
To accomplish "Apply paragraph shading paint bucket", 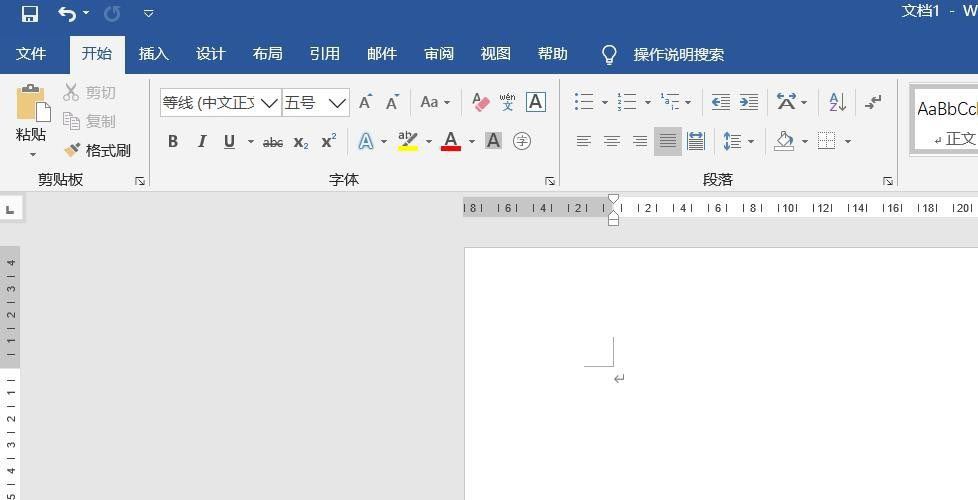I will (x=784, y=142).
